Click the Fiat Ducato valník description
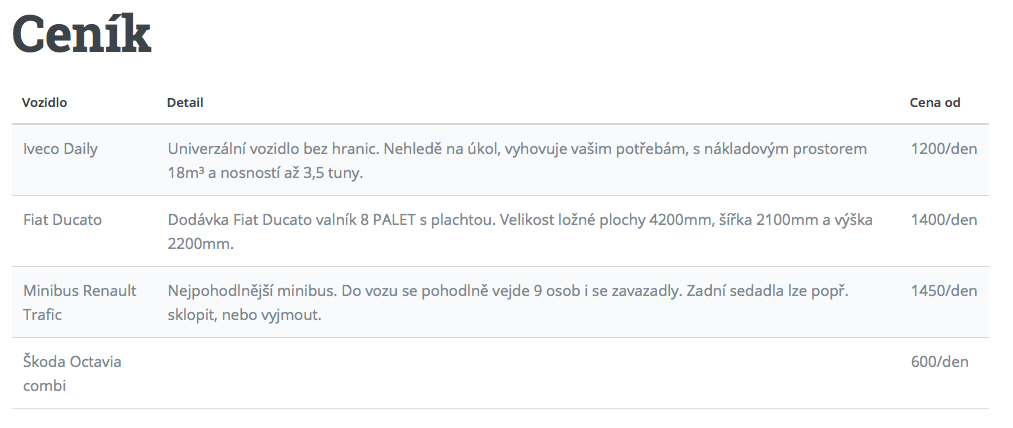The width and height of the screenshot is (1013, 428). (521, 232)
